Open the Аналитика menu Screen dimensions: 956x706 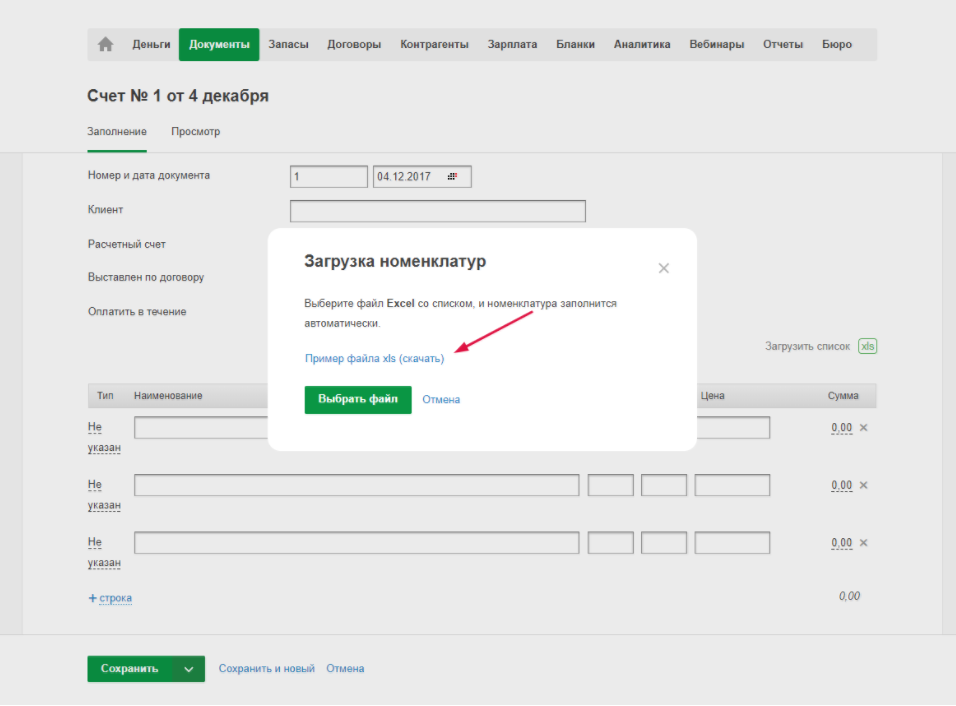(642, 45)
